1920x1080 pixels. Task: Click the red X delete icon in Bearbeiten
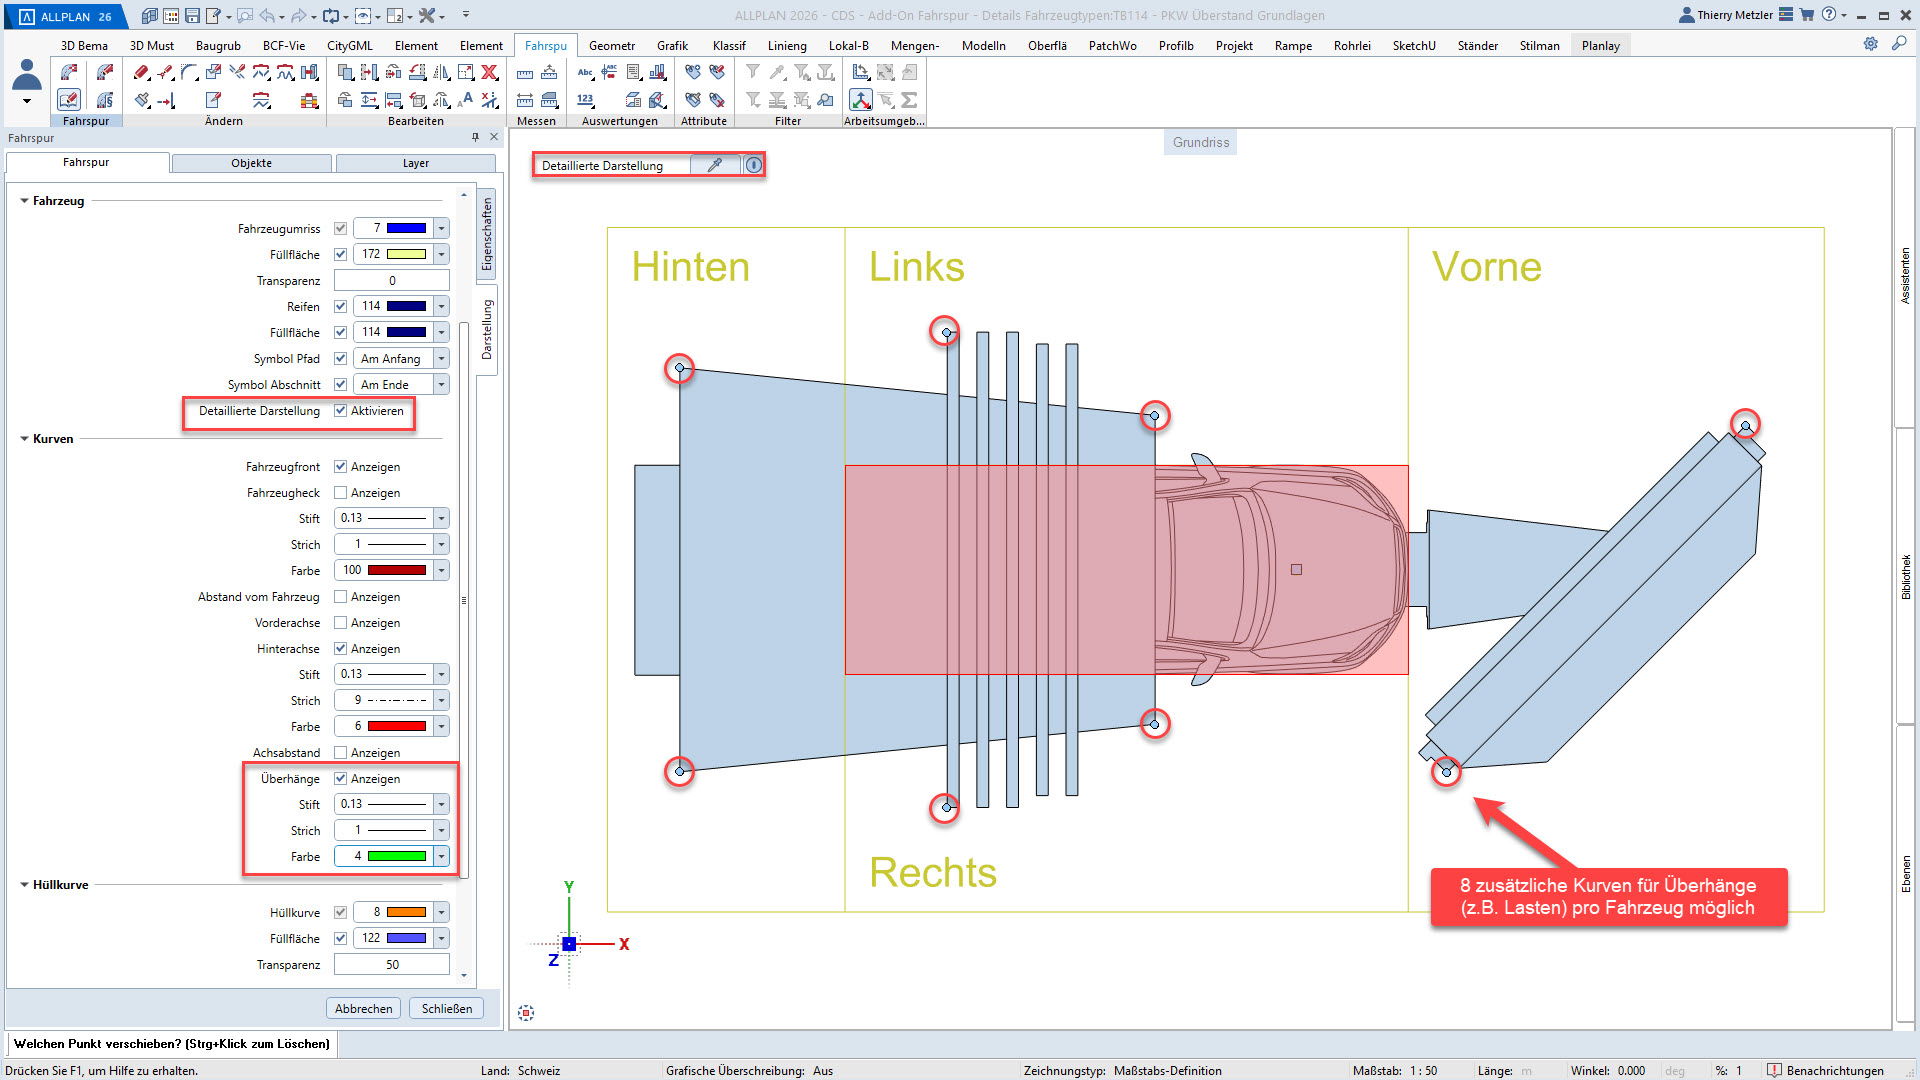pyautogui.click(x=489, y=72)
